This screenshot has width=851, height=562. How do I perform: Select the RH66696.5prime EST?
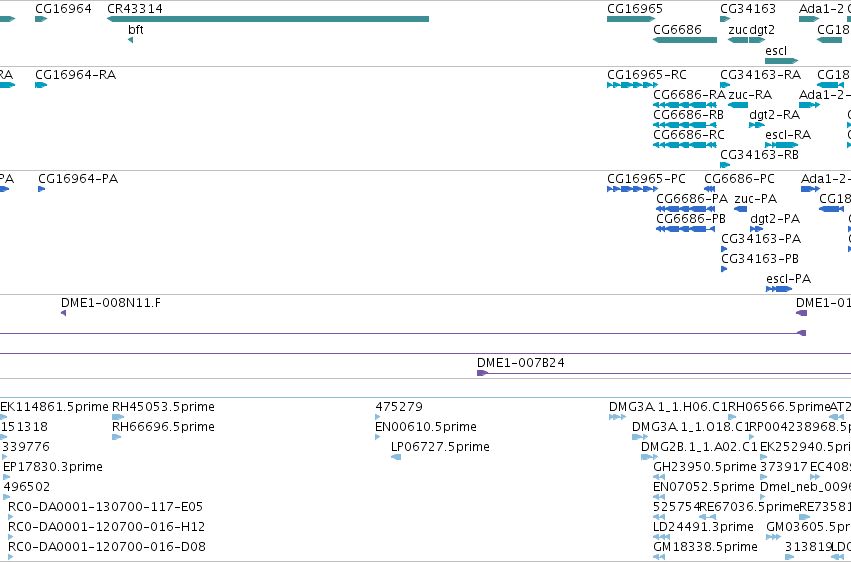click(116, 437)
